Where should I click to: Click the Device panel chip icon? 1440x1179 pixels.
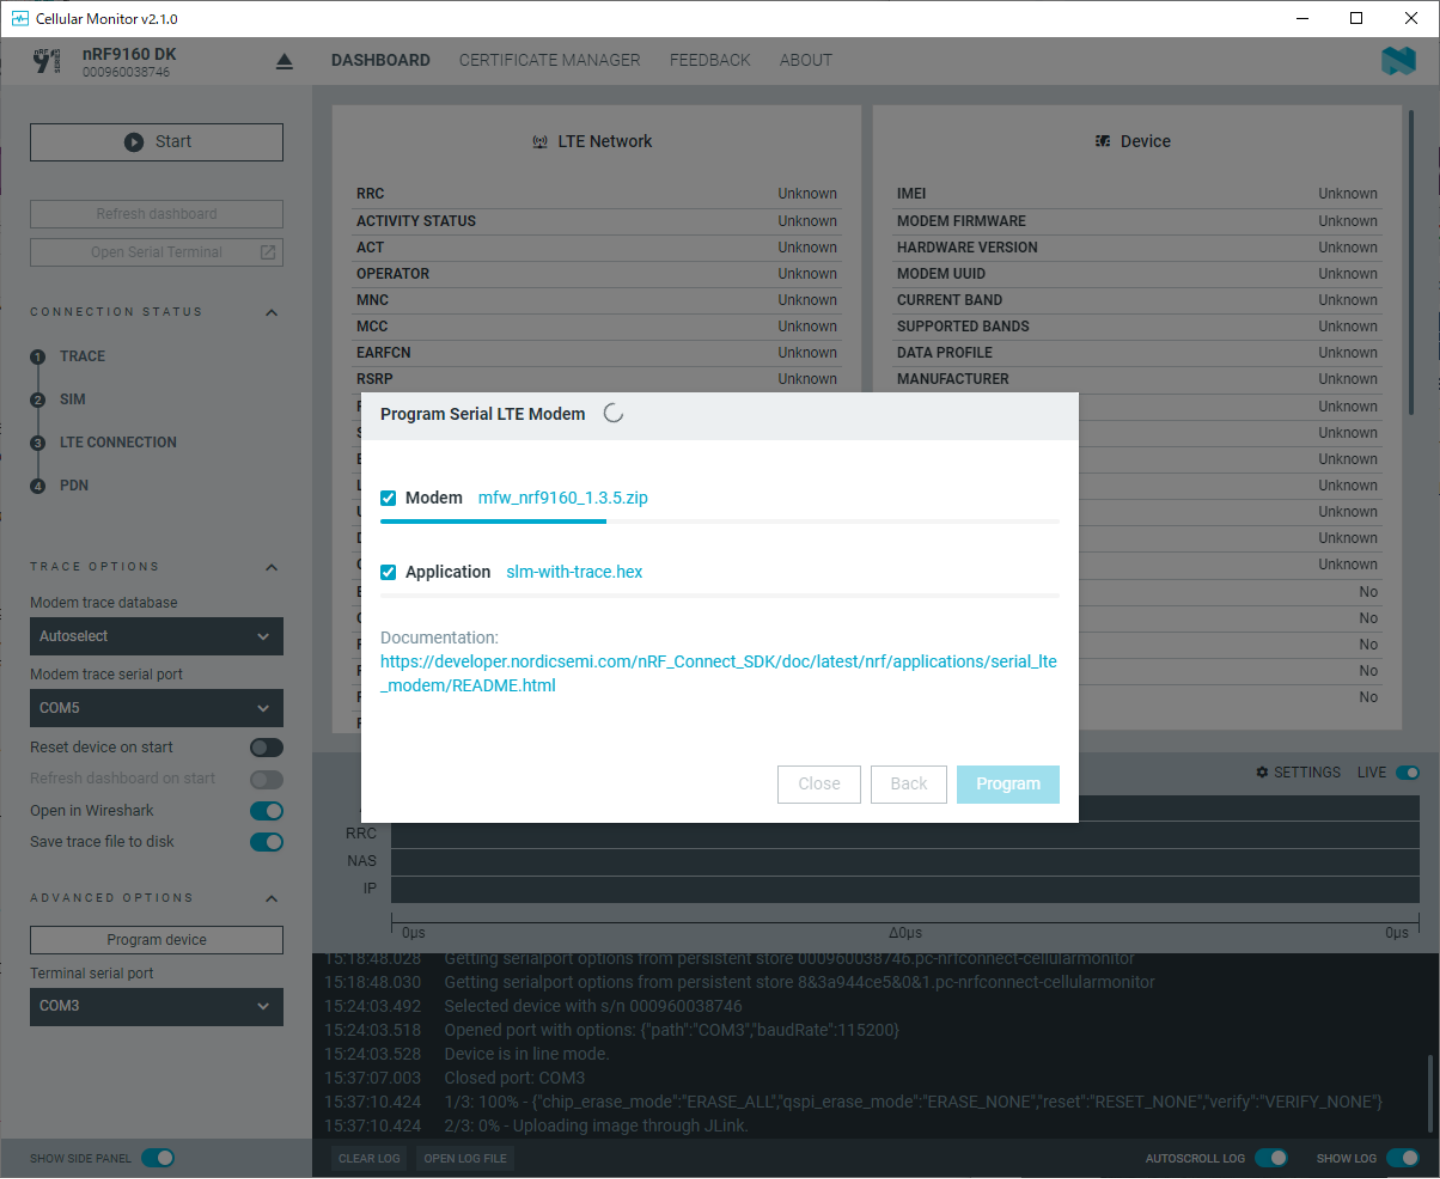tap(1102, 142)
